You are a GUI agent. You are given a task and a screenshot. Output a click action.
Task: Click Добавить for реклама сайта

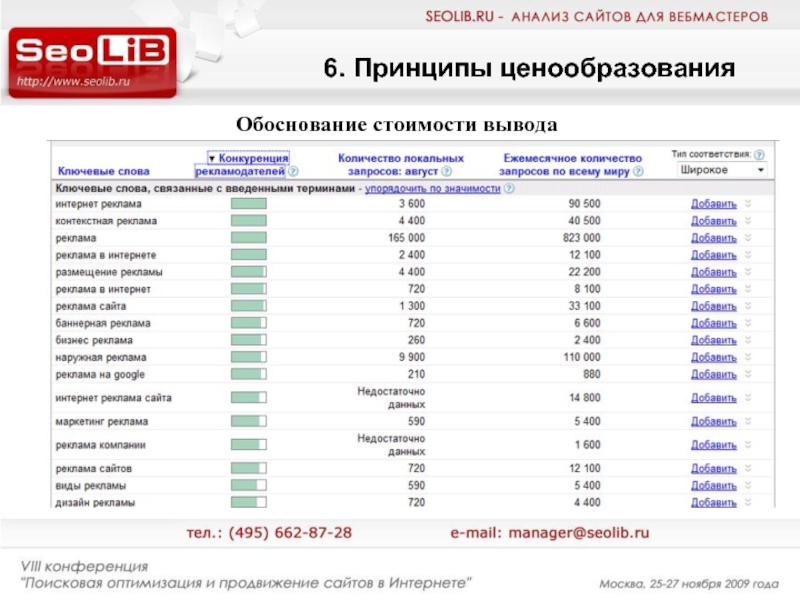click(714, 306)
